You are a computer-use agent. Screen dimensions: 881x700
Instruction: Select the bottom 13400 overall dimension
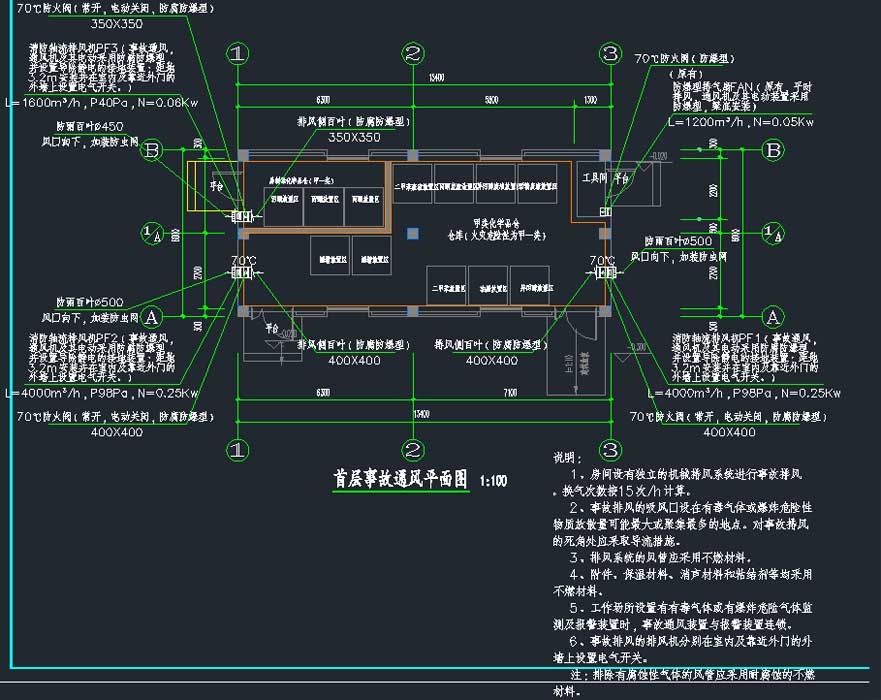[421, 414]
